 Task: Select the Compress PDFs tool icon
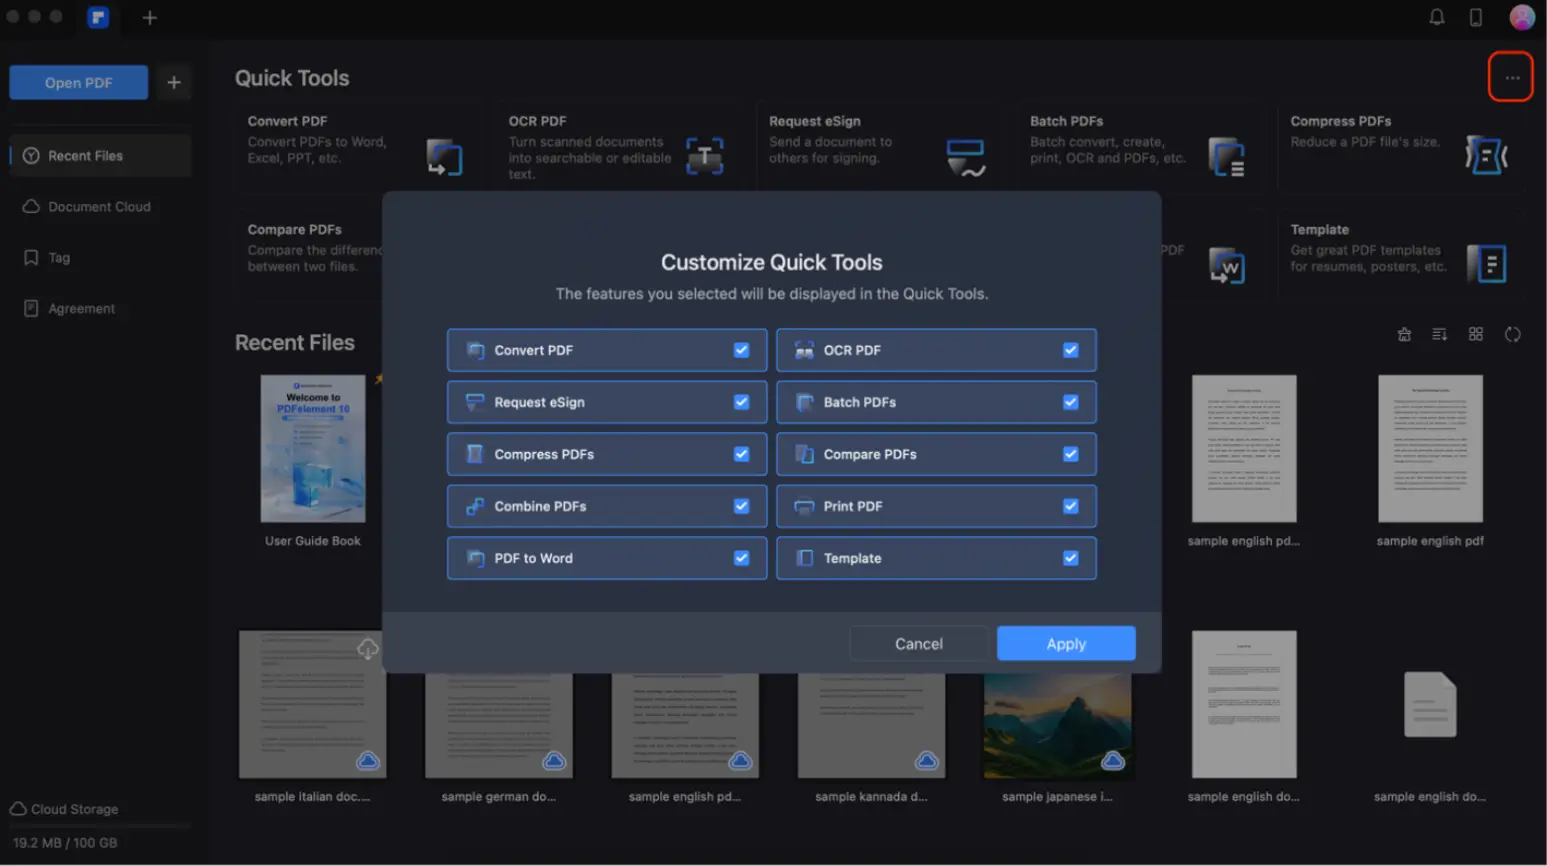[x=1486, y=156]
